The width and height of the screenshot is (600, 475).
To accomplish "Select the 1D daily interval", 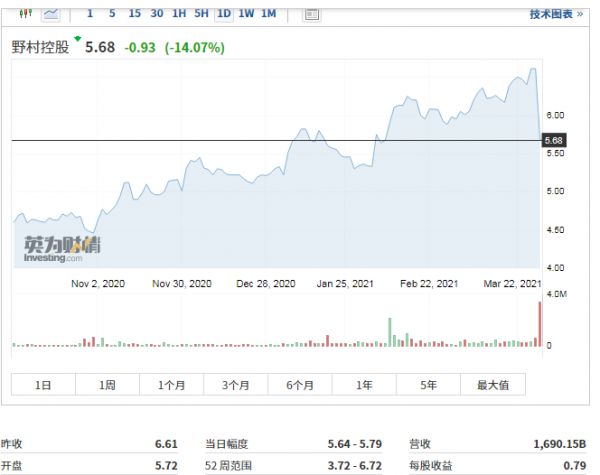I will pyautogui.click(x=224, y=14).
